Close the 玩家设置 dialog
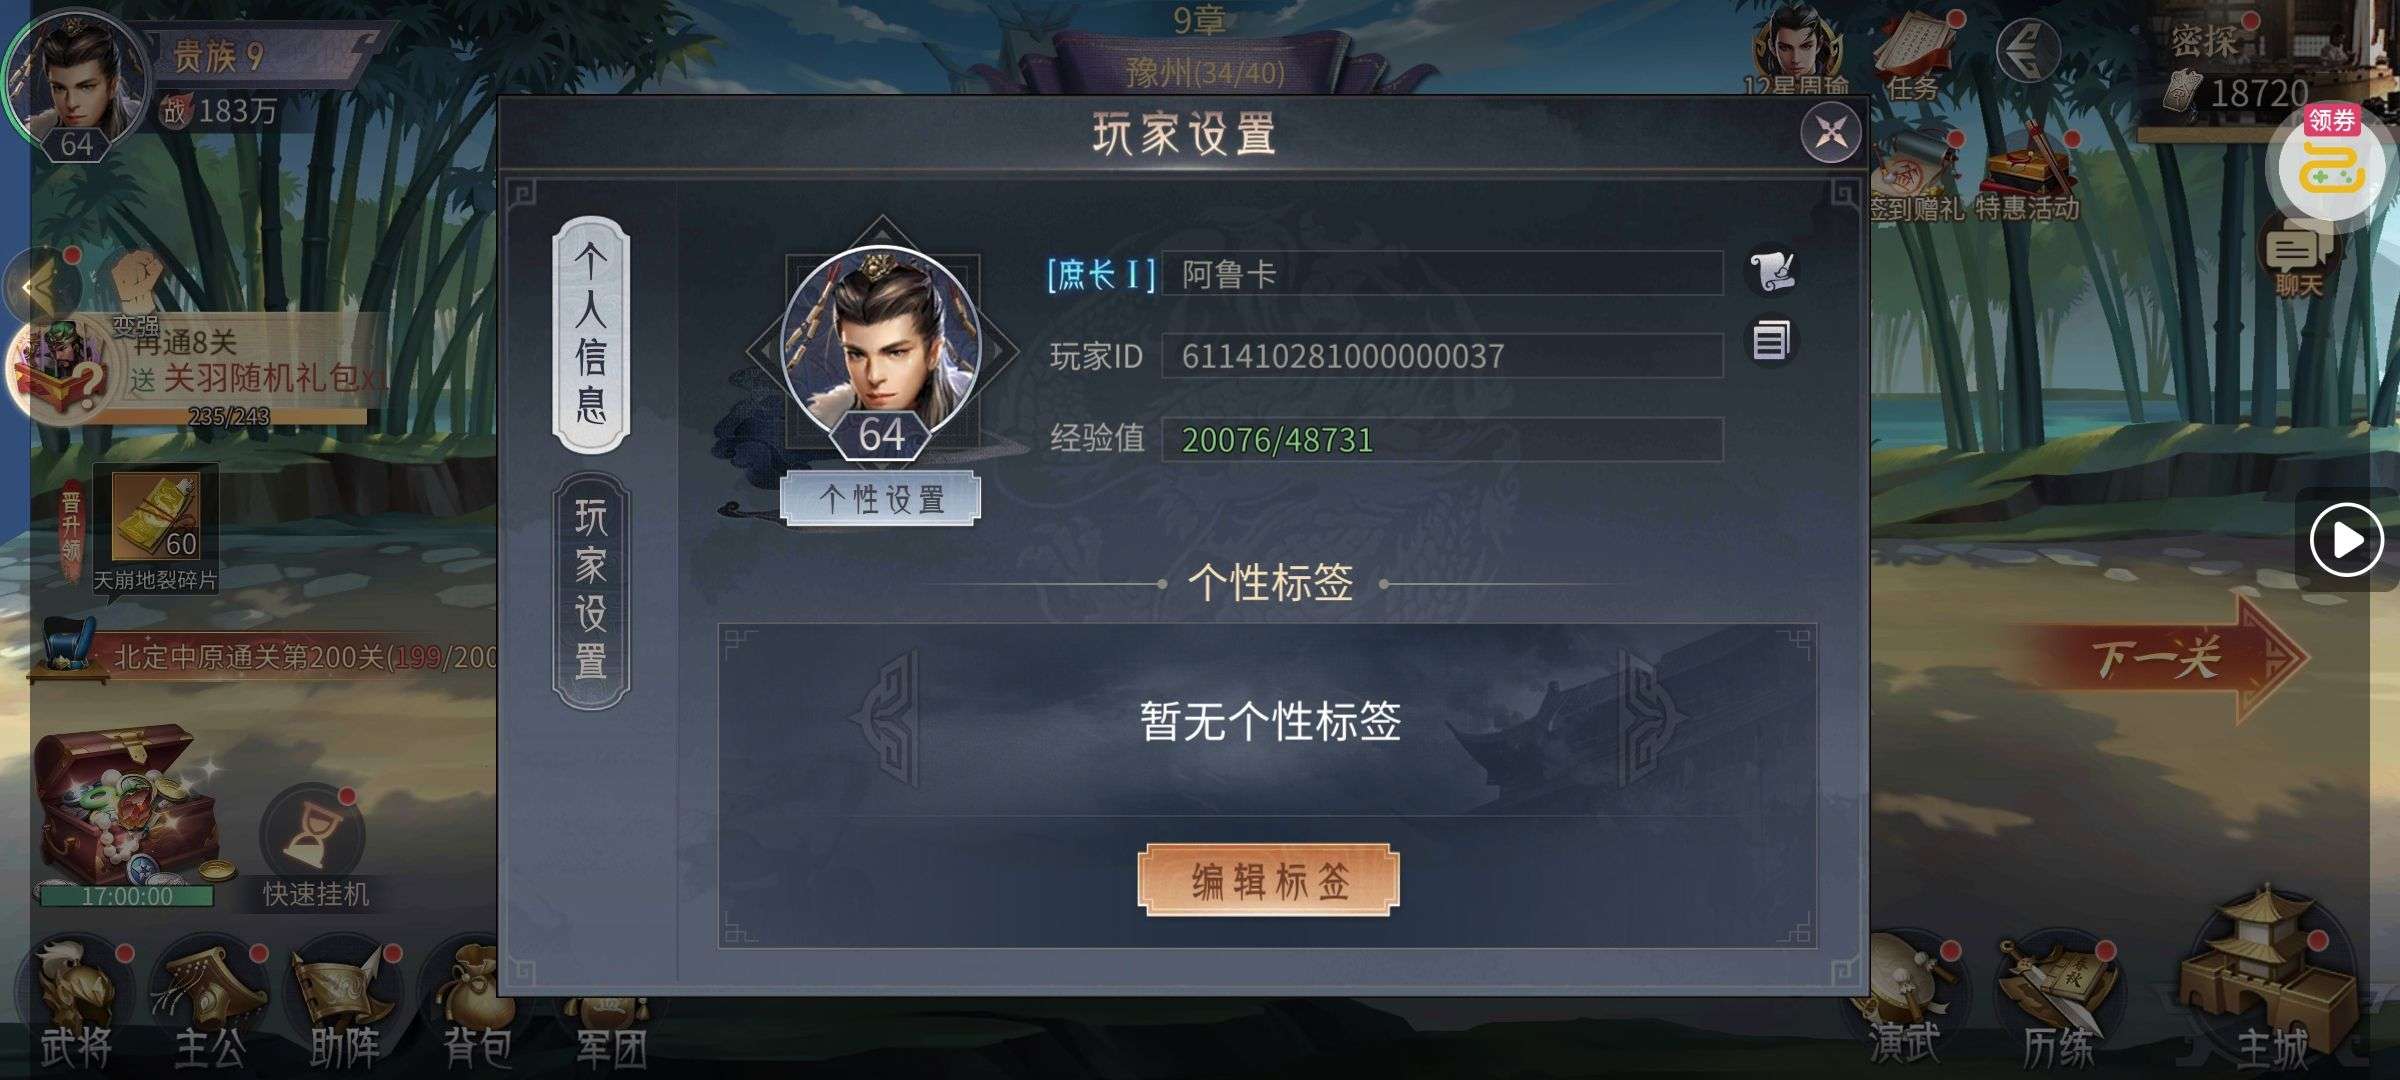 click(1831, 131)
